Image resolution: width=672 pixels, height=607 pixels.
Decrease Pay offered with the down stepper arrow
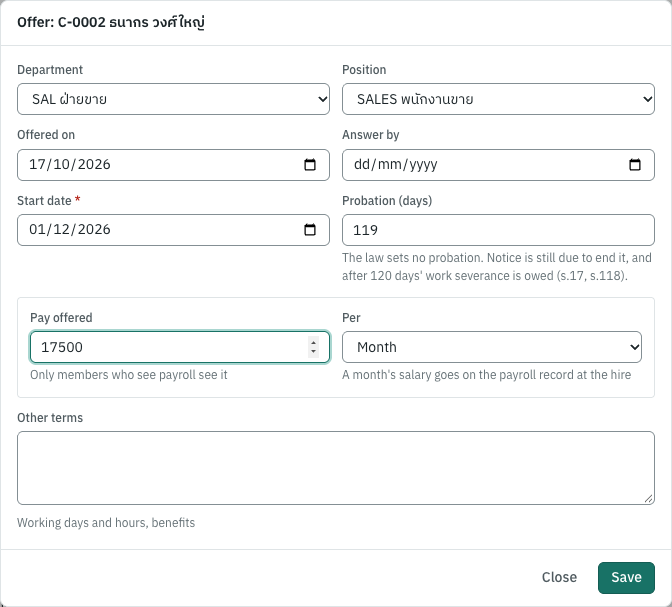(313, 352)
